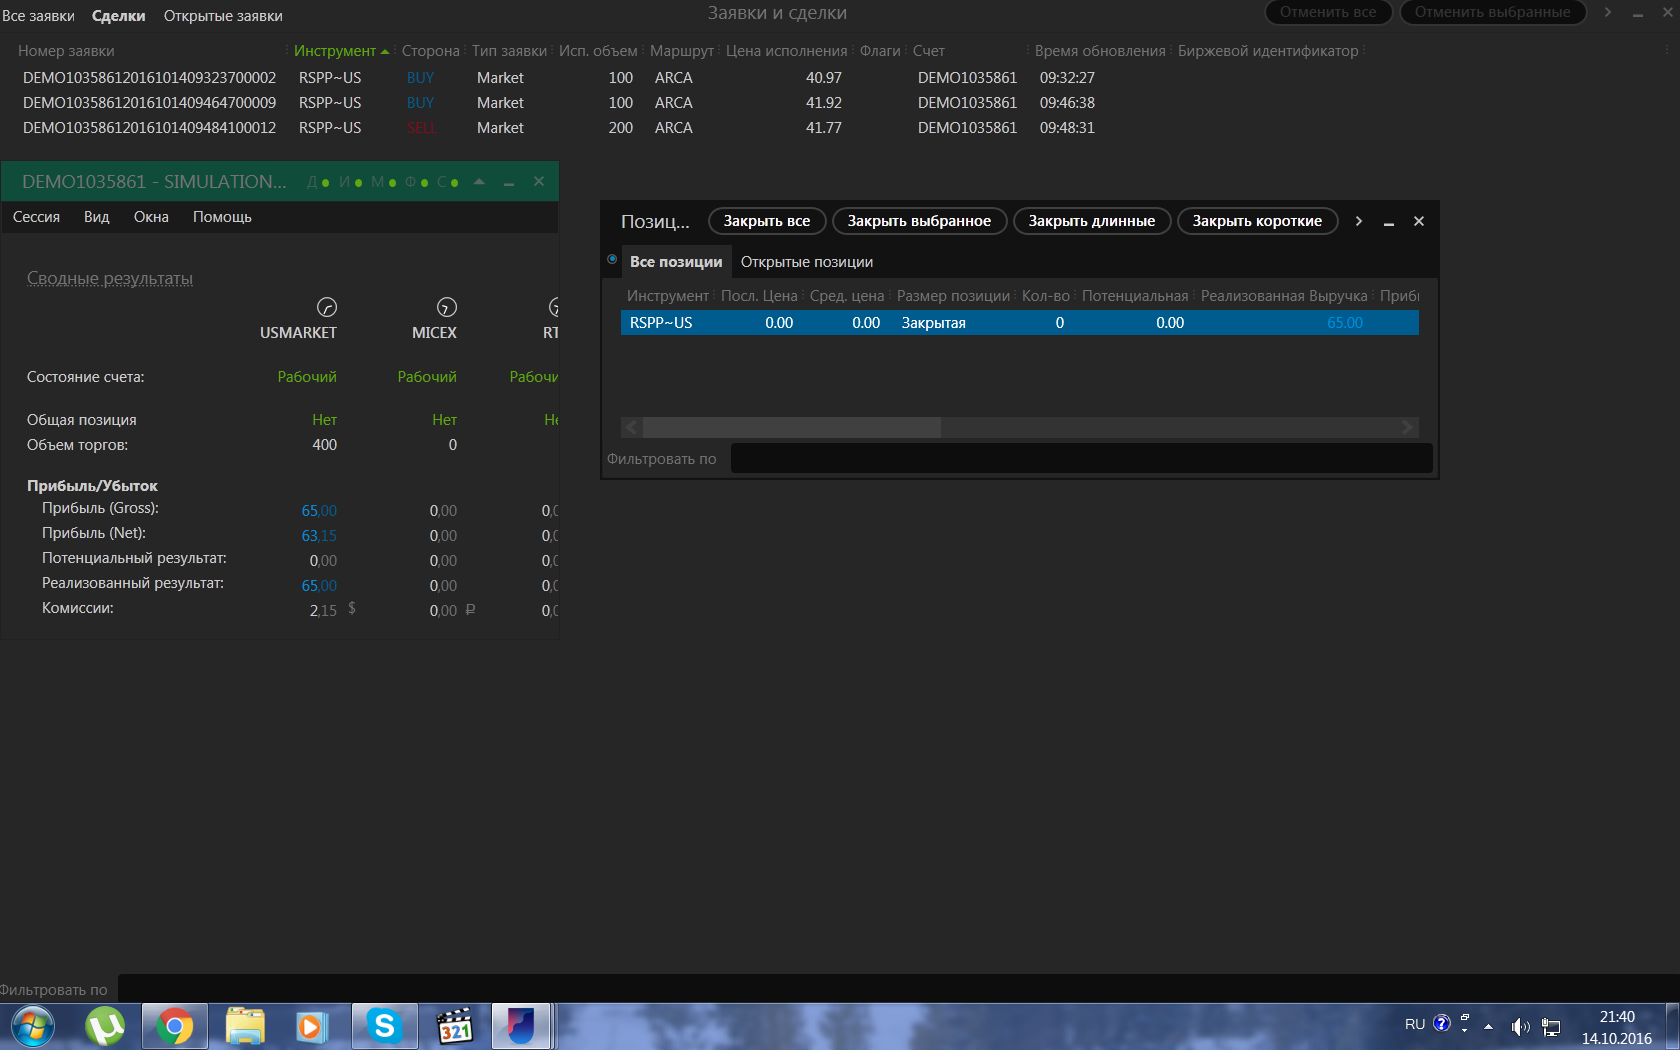Click the volume icon in system tray
The height and width of the screenshot is (1050, 1680).
(1520, 1026)
